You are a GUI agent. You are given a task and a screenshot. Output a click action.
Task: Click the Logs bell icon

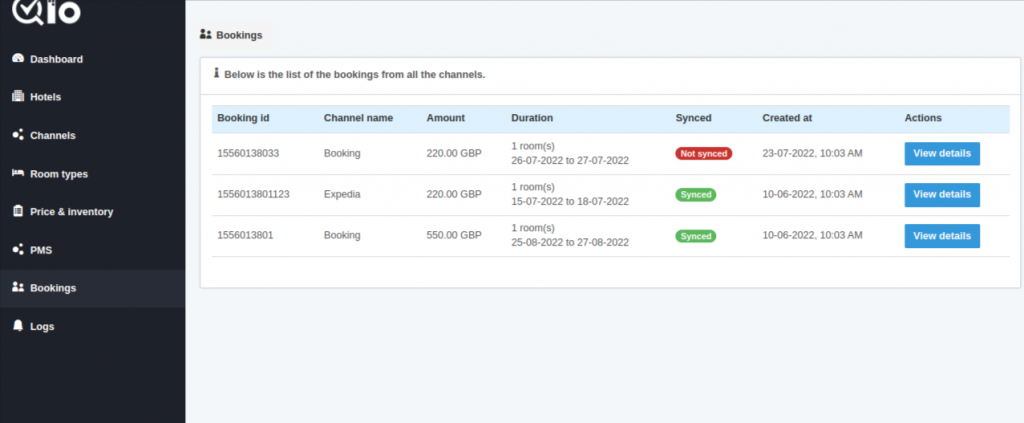point(18,326)
